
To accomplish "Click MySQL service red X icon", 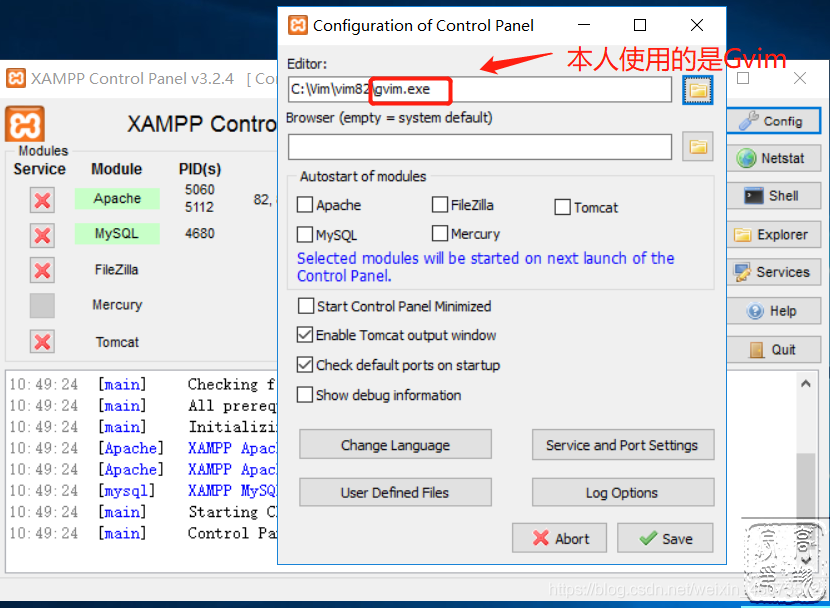I will (42, 235).
